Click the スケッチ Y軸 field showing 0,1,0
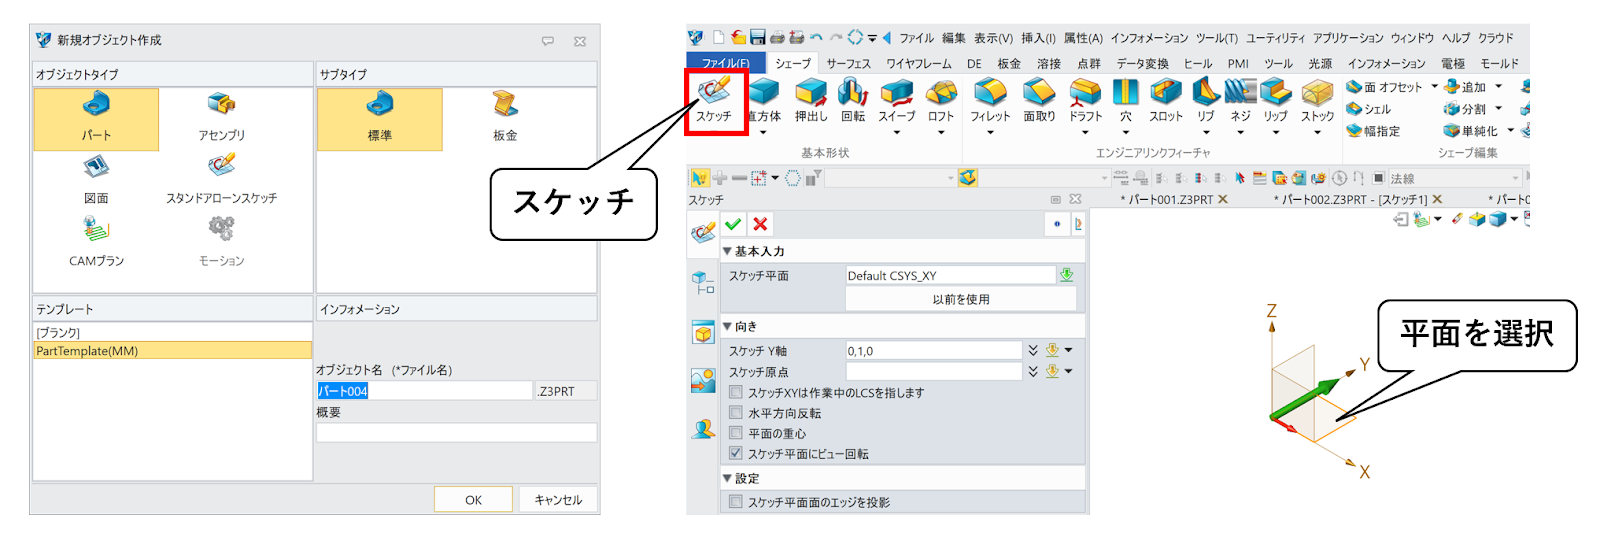 (x=934, y=351)
